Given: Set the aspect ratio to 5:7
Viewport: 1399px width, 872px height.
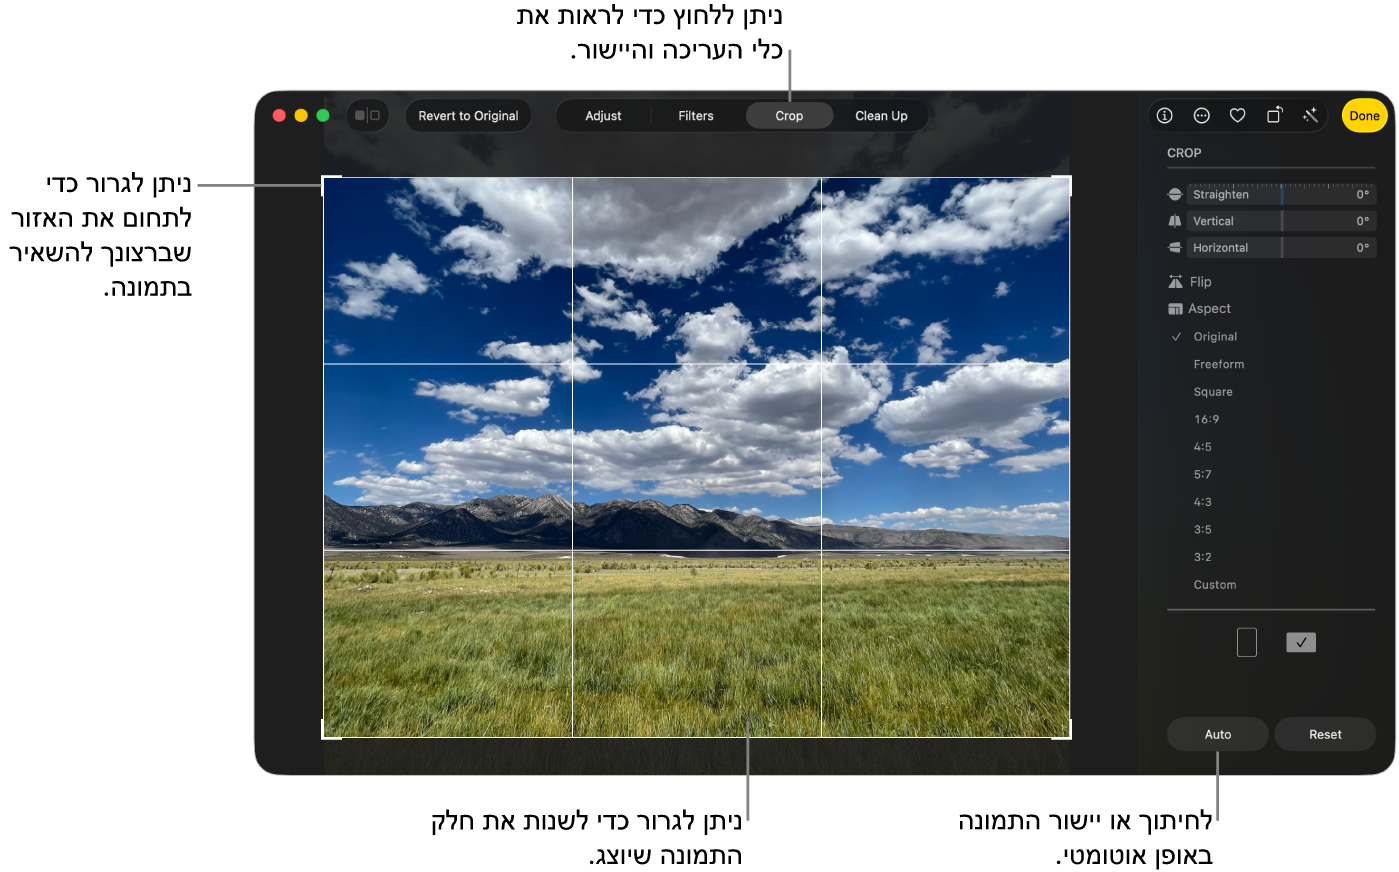Looking at the screenshot, I should tap(1202, 474).
